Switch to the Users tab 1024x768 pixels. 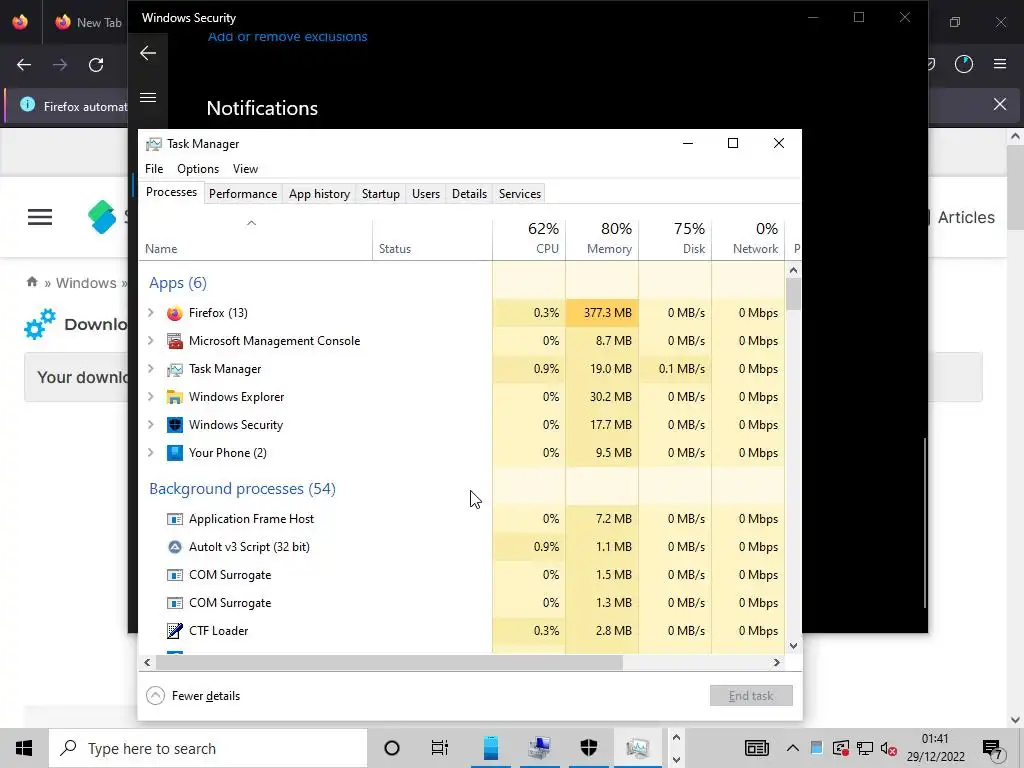(x=426, y=194)
